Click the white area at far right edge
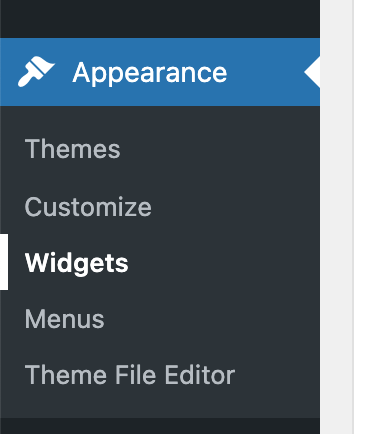Image resolution: width=380 pixels, height=434 pixels. point(367,217)
